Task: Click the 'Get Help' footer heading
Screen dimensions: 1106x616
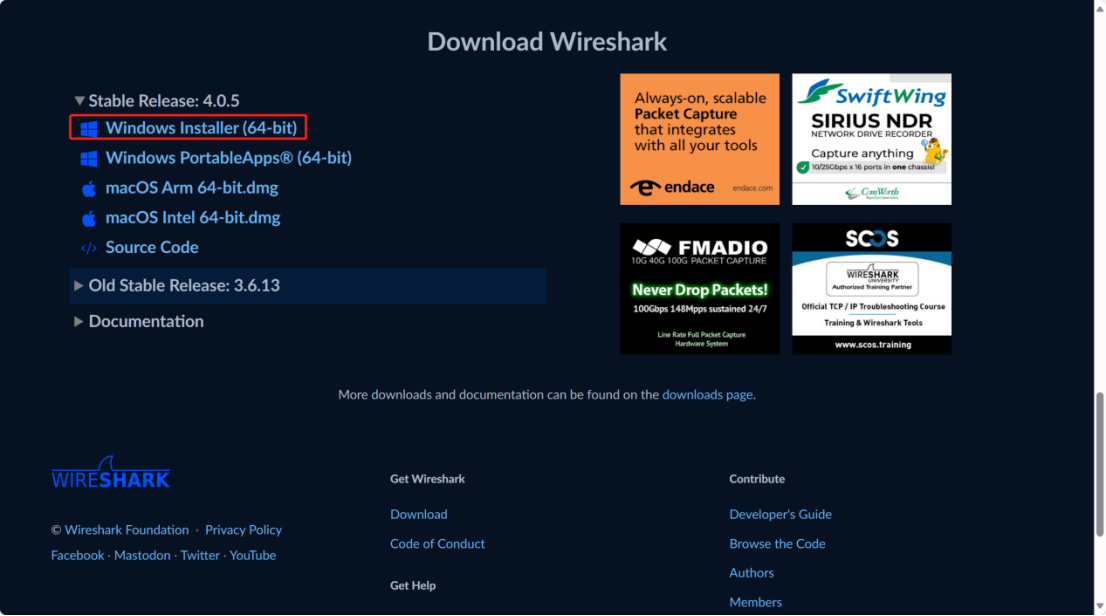Action: pyautogui.click(x=413, y=586)
